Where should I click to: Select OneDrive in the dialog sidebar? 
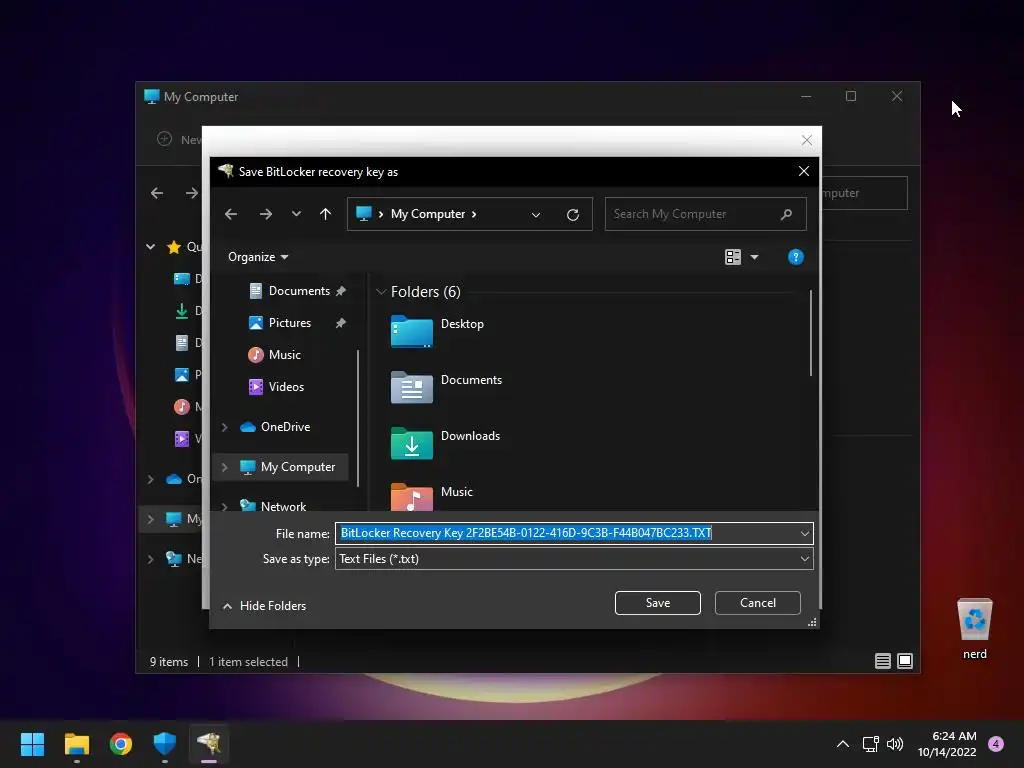(x=285, y=427)
